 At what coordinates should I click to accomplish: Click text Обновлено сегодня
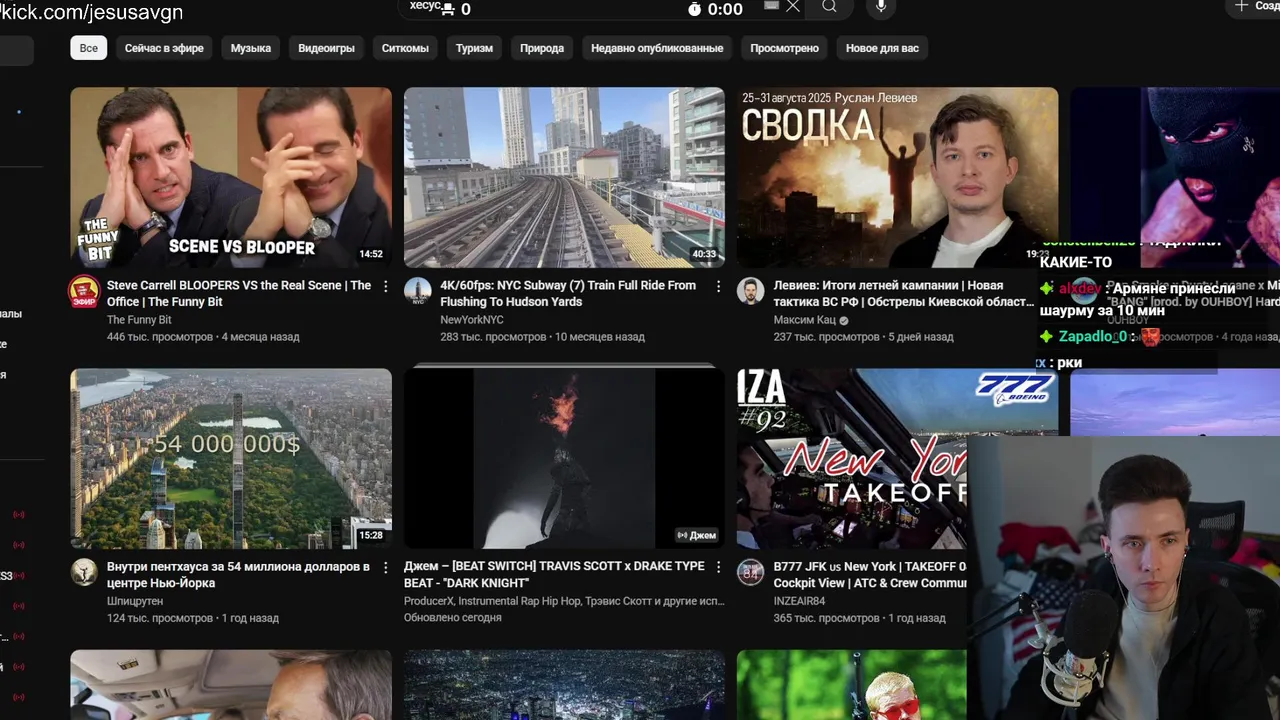tap(453, 618)
